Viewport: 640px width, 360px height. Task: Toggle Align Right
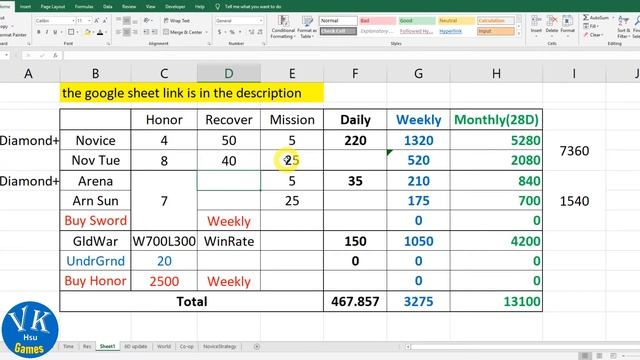(135, 32)
